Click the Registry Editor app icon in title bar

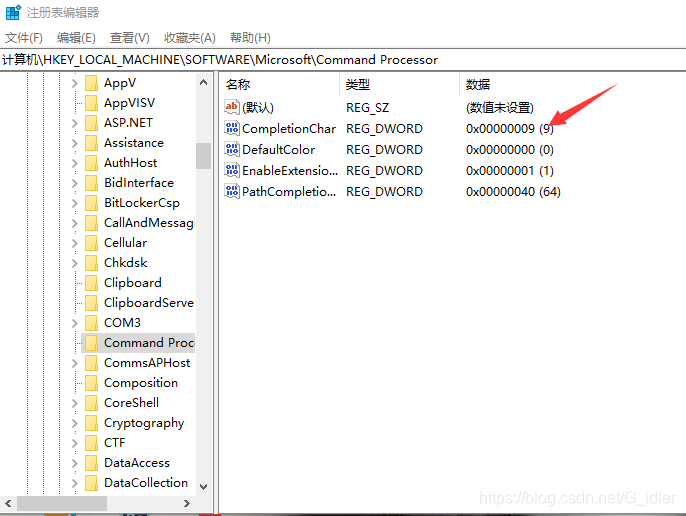13,12
